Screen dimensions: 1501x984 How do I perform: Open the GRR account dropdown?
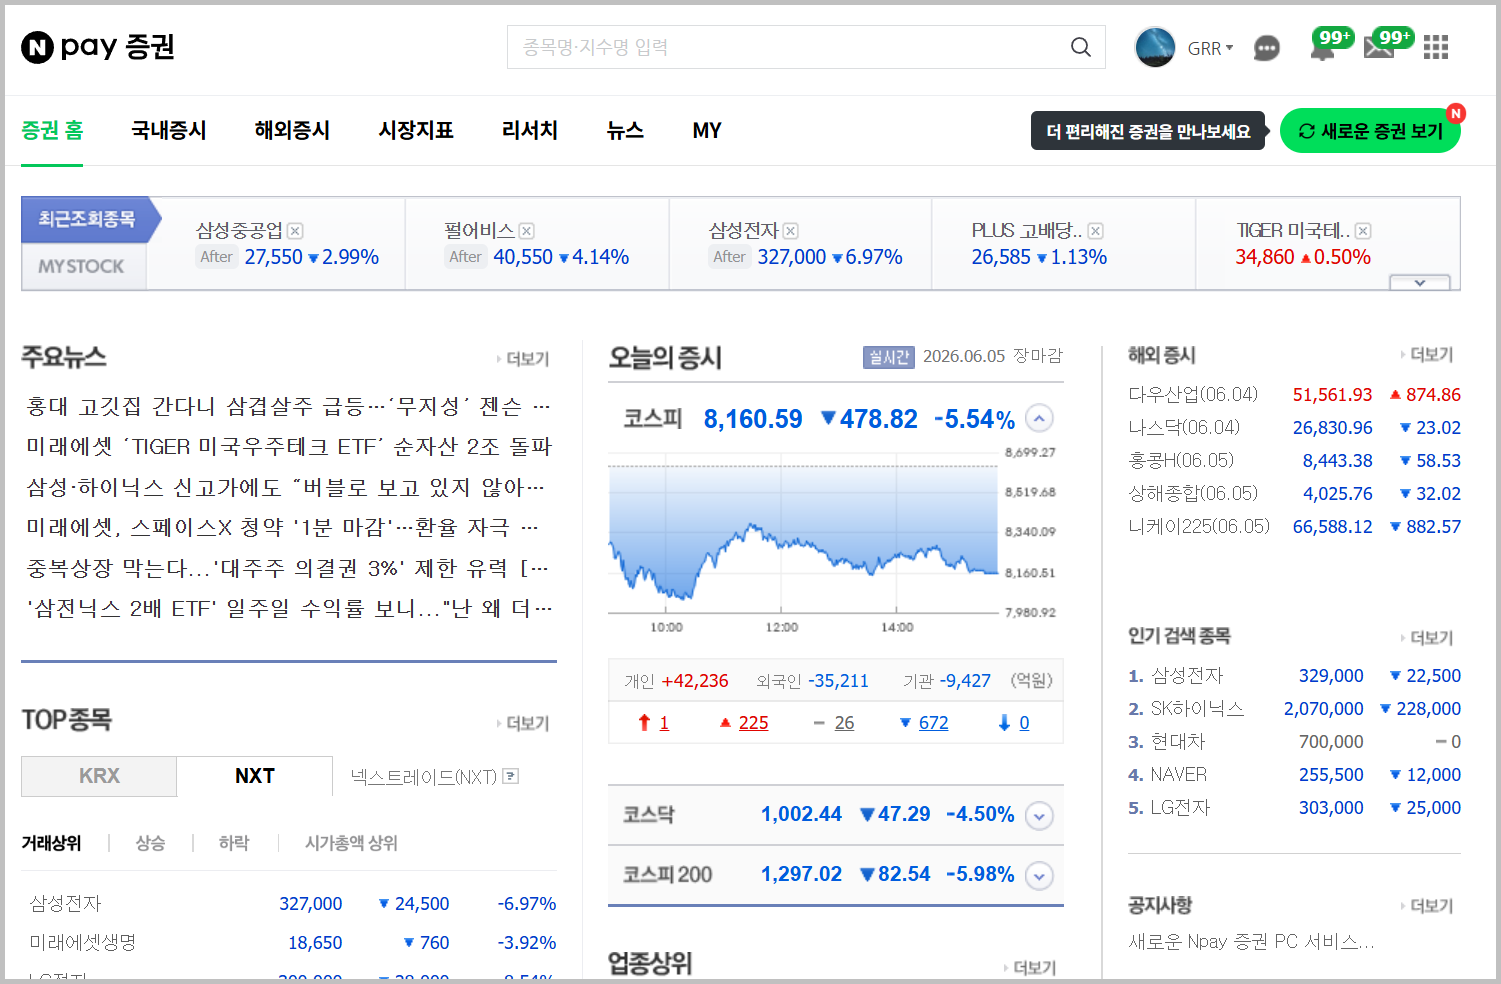pyautogui.click(x=1211, y=48)
